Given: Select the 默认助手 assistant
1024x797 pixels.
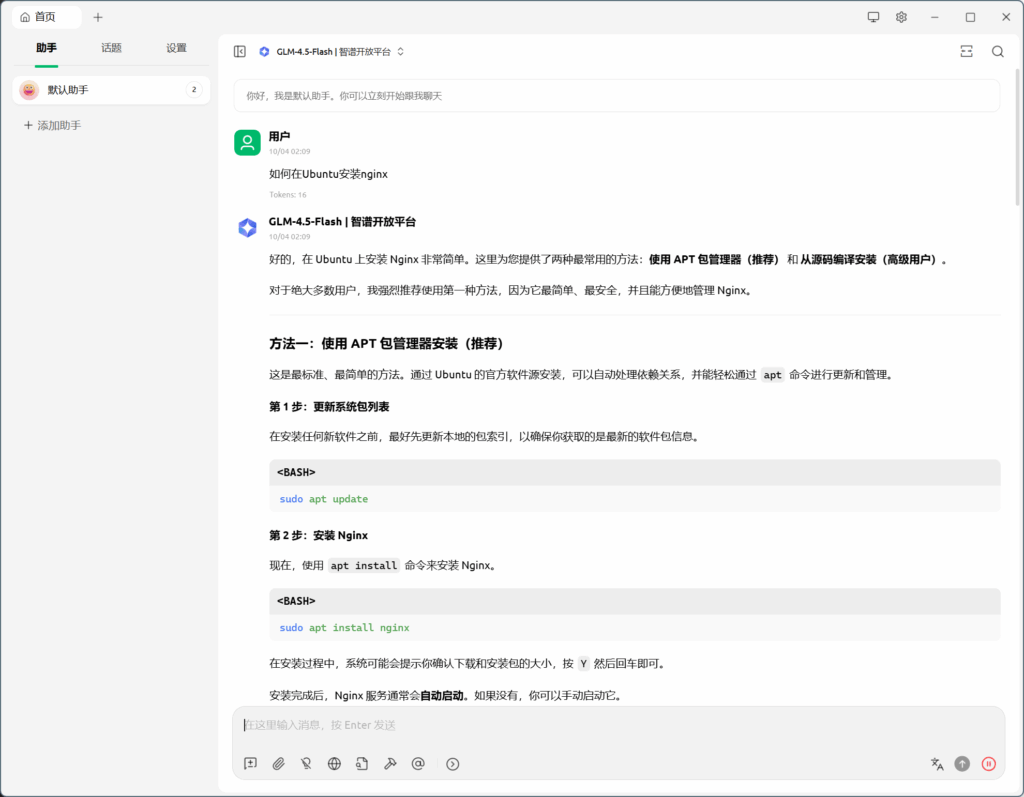Looking at the screenshot, I should tap(100, 90).
